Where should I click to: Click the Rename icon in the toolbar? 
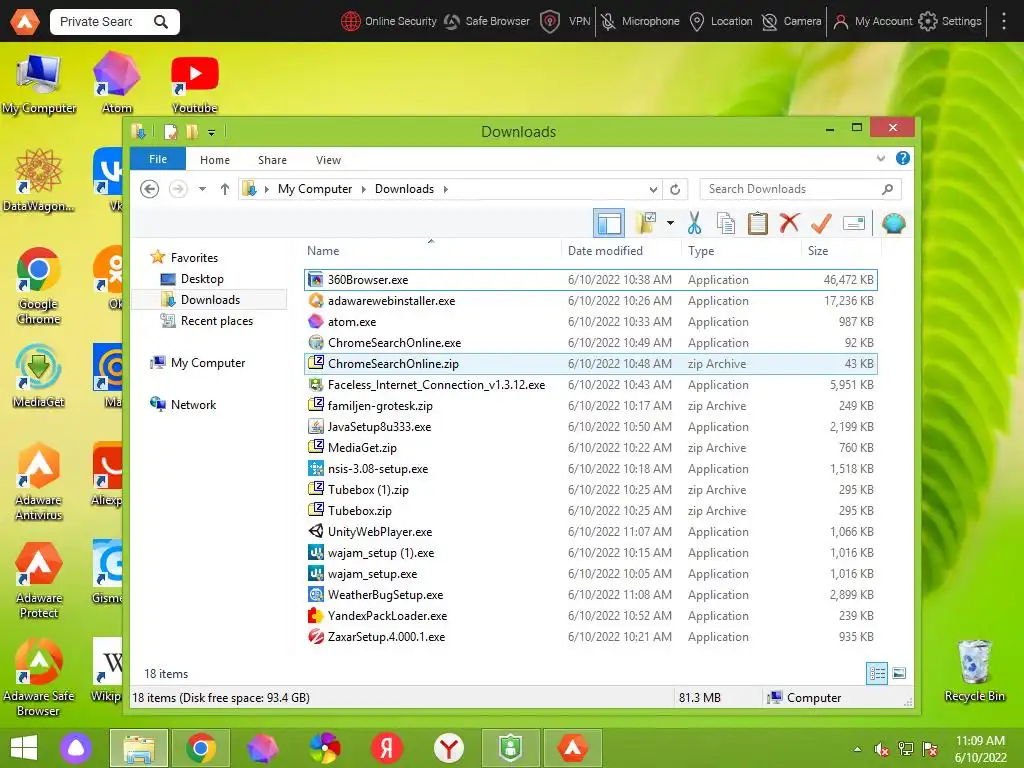click(854, 223)
